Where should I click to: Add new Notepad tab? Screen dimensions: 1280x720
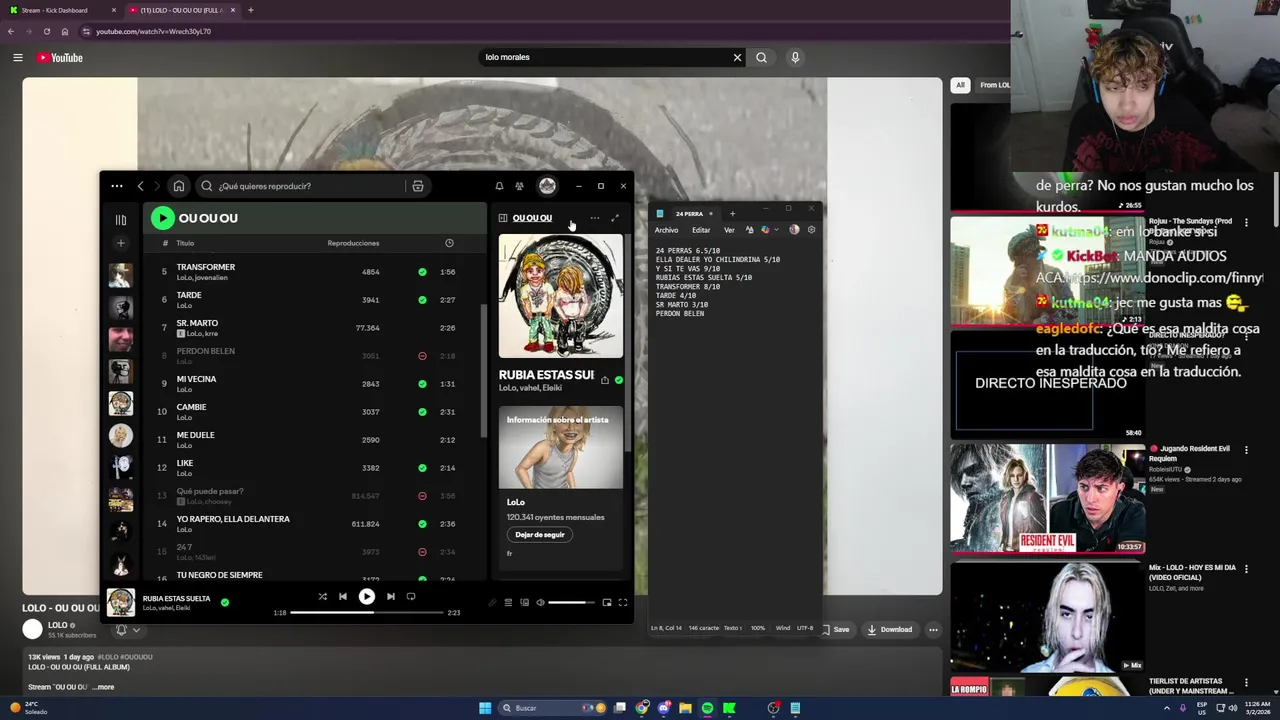pos(732,214)
